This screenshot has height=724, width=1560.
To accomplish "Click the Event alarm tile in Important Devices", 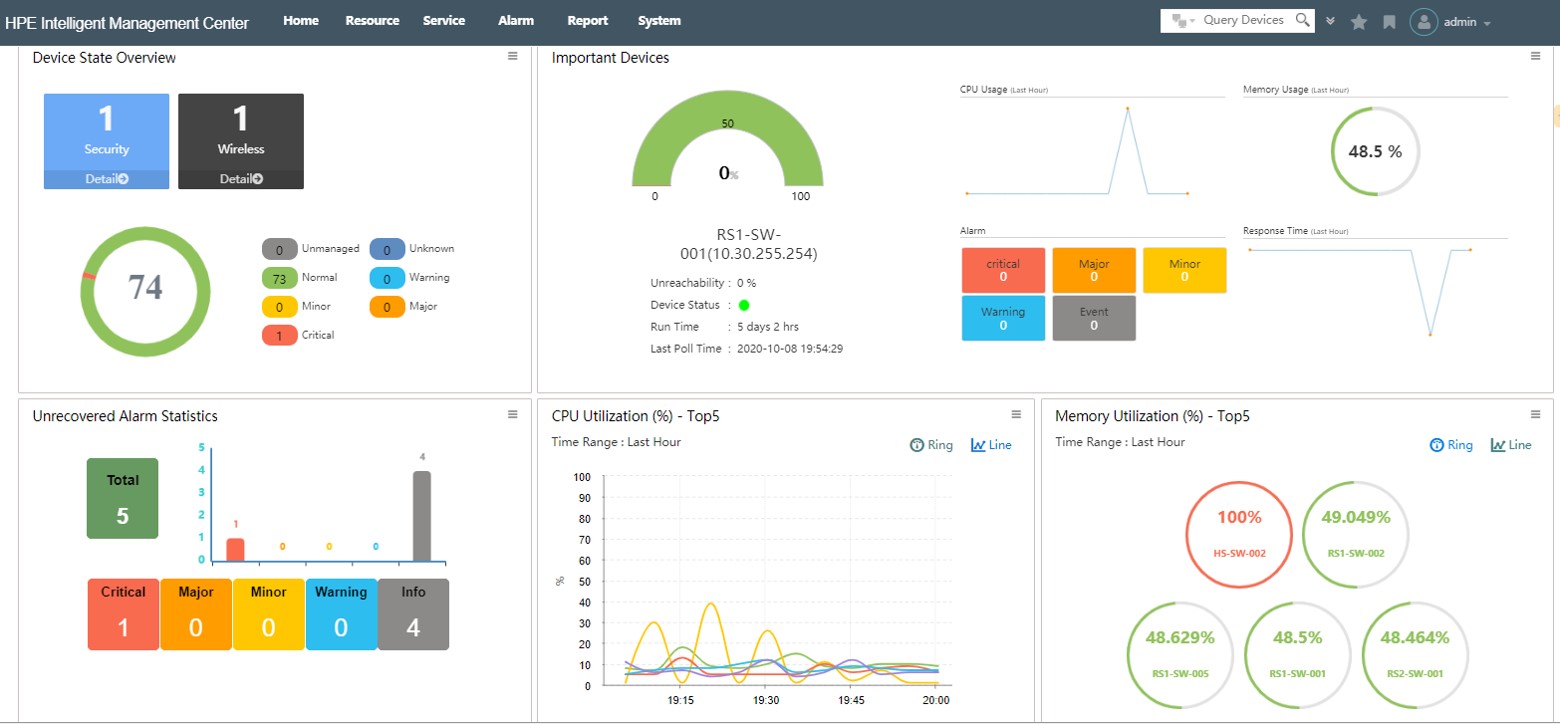I will coord(1094,318).
